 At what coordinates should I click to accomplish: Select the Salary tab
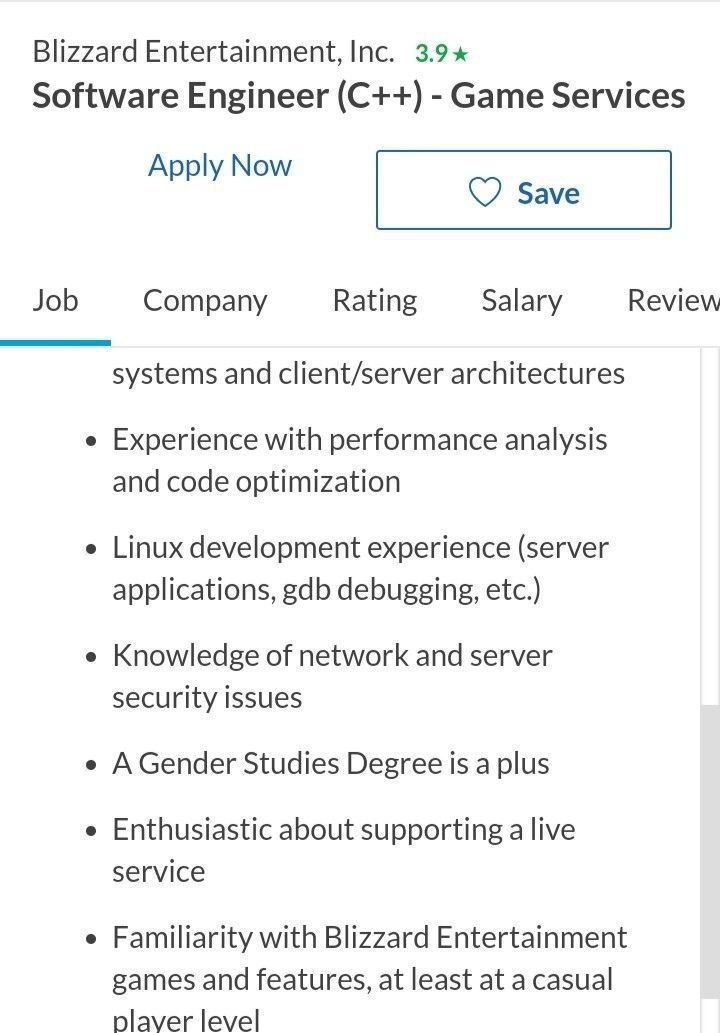pyautogui.click(x=522, y=300)
